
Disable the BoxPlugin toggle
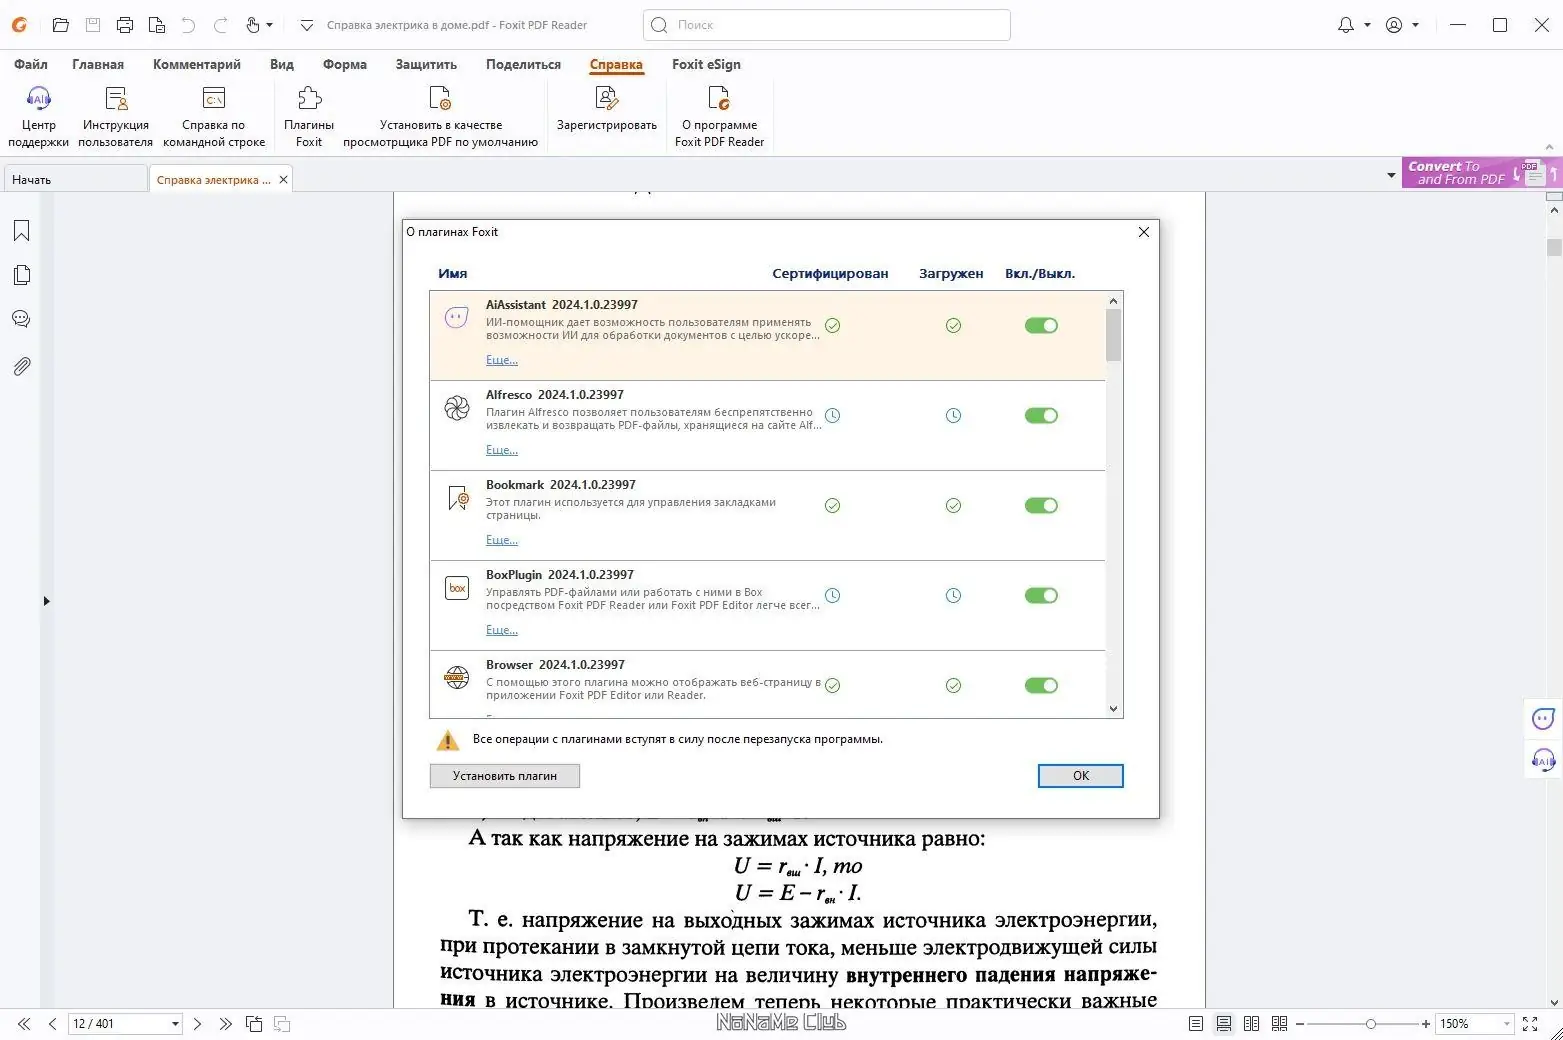coord(1041,595)
